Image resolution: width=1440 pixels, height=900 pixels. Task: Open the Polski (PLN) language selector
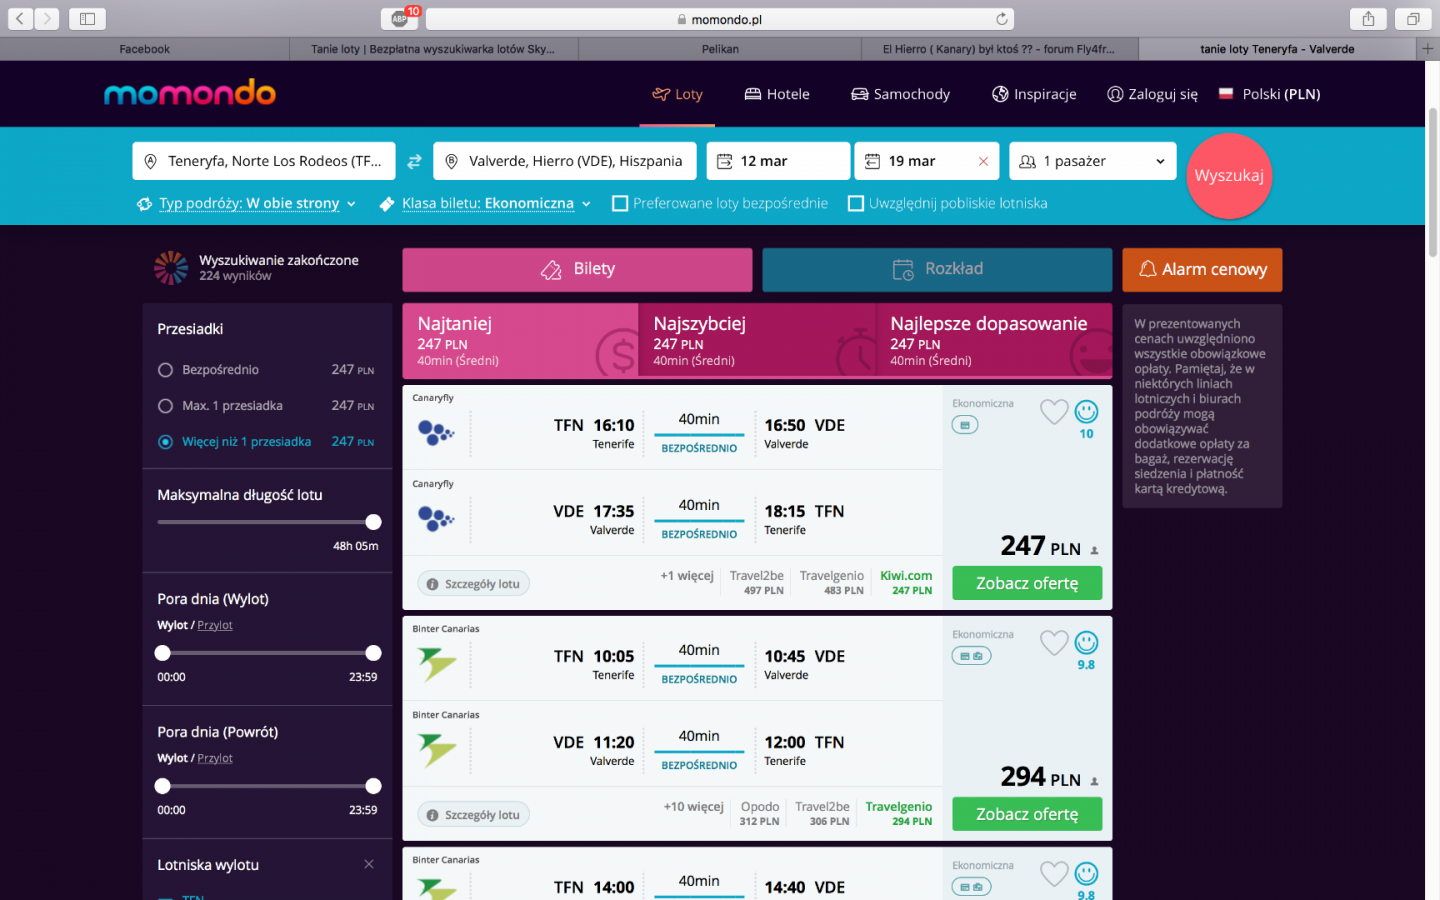pos(1270,94)
